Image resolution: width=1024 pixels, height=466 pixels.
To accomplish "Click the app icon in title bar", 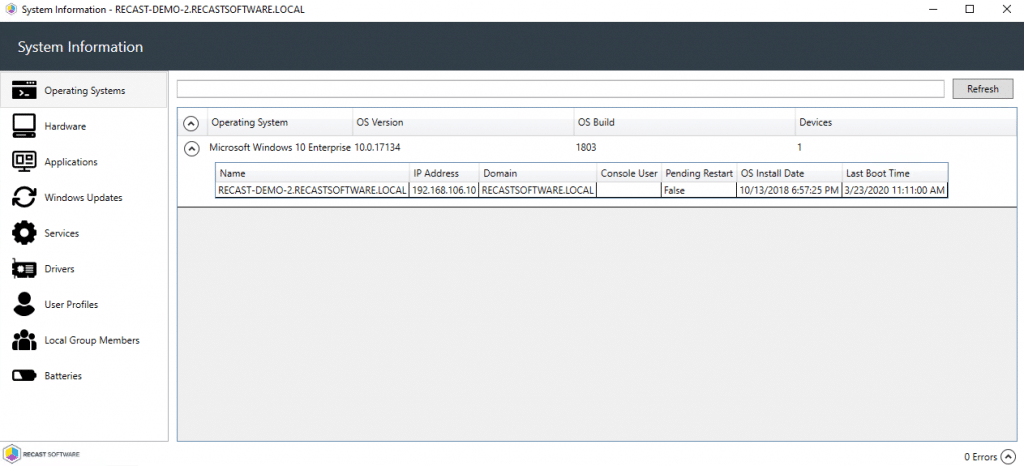I will click(10, 10).
